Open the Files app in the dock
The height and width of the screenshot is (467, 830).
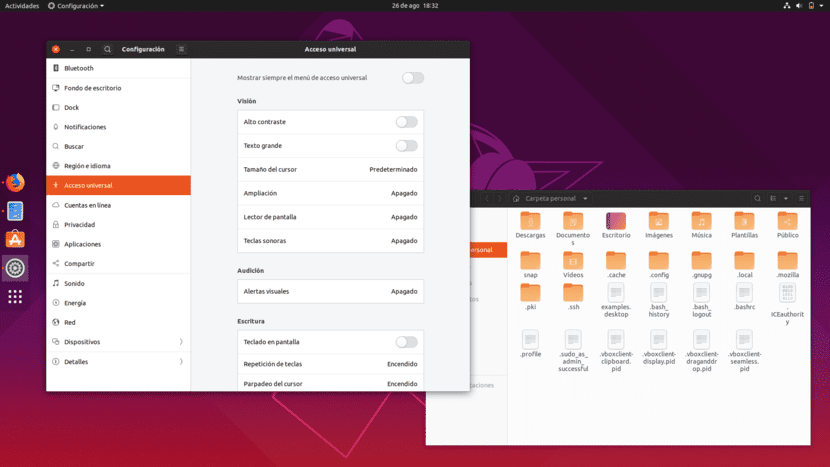15,211
